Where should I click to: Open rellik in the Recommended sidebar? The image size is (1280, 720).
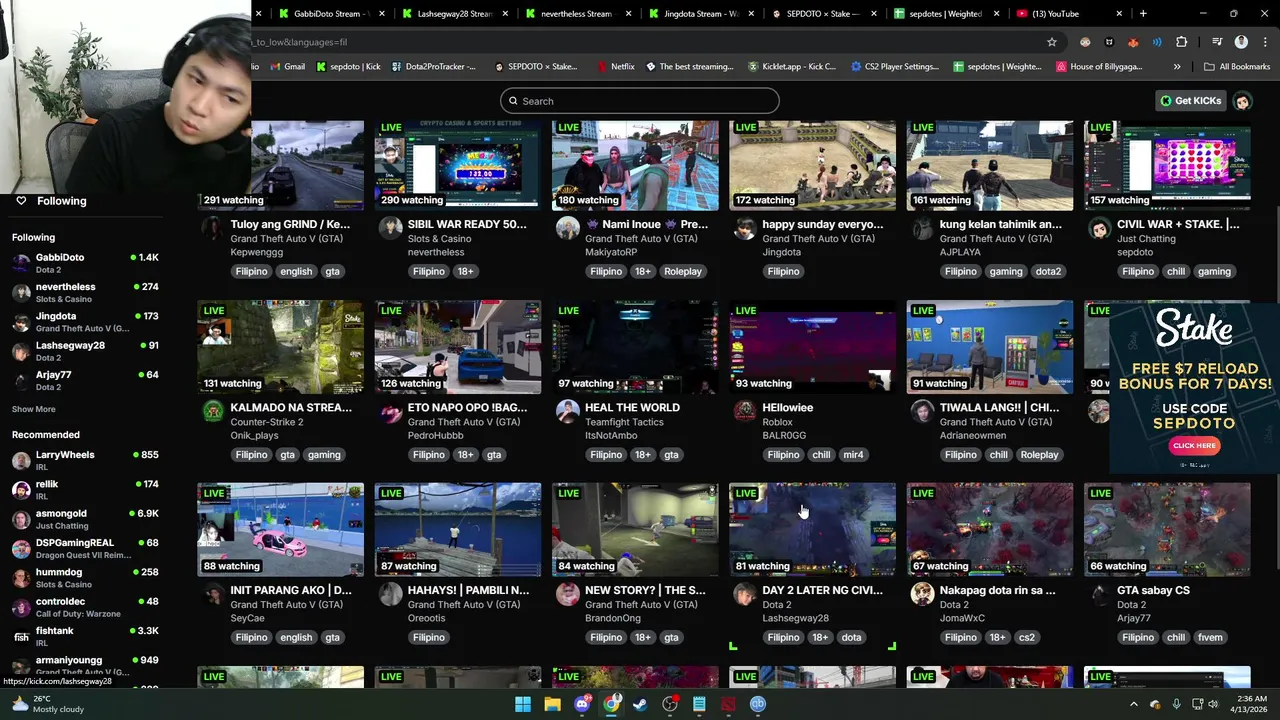(x=86, y=490)
